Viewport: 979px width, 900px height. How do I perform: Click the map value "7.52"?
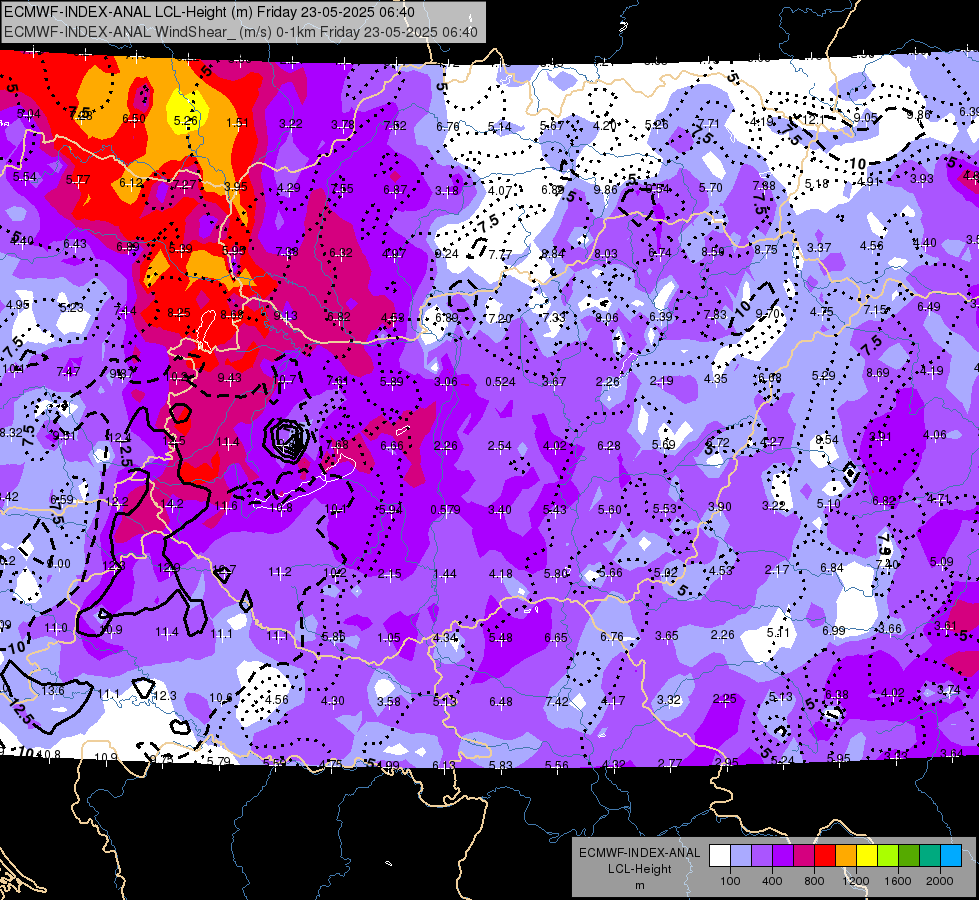pyautogui.click(x=395, y=126)
